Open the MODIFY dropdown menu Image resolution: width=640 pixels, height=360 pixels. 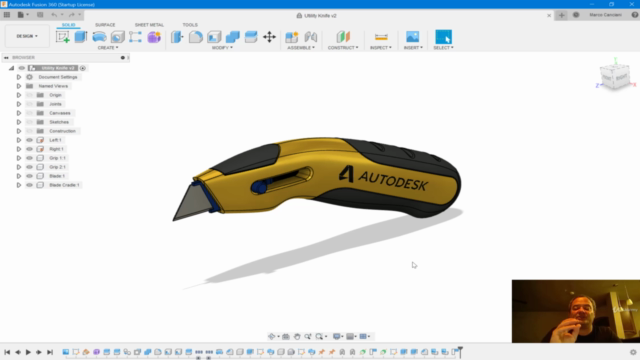coord(222,48)
